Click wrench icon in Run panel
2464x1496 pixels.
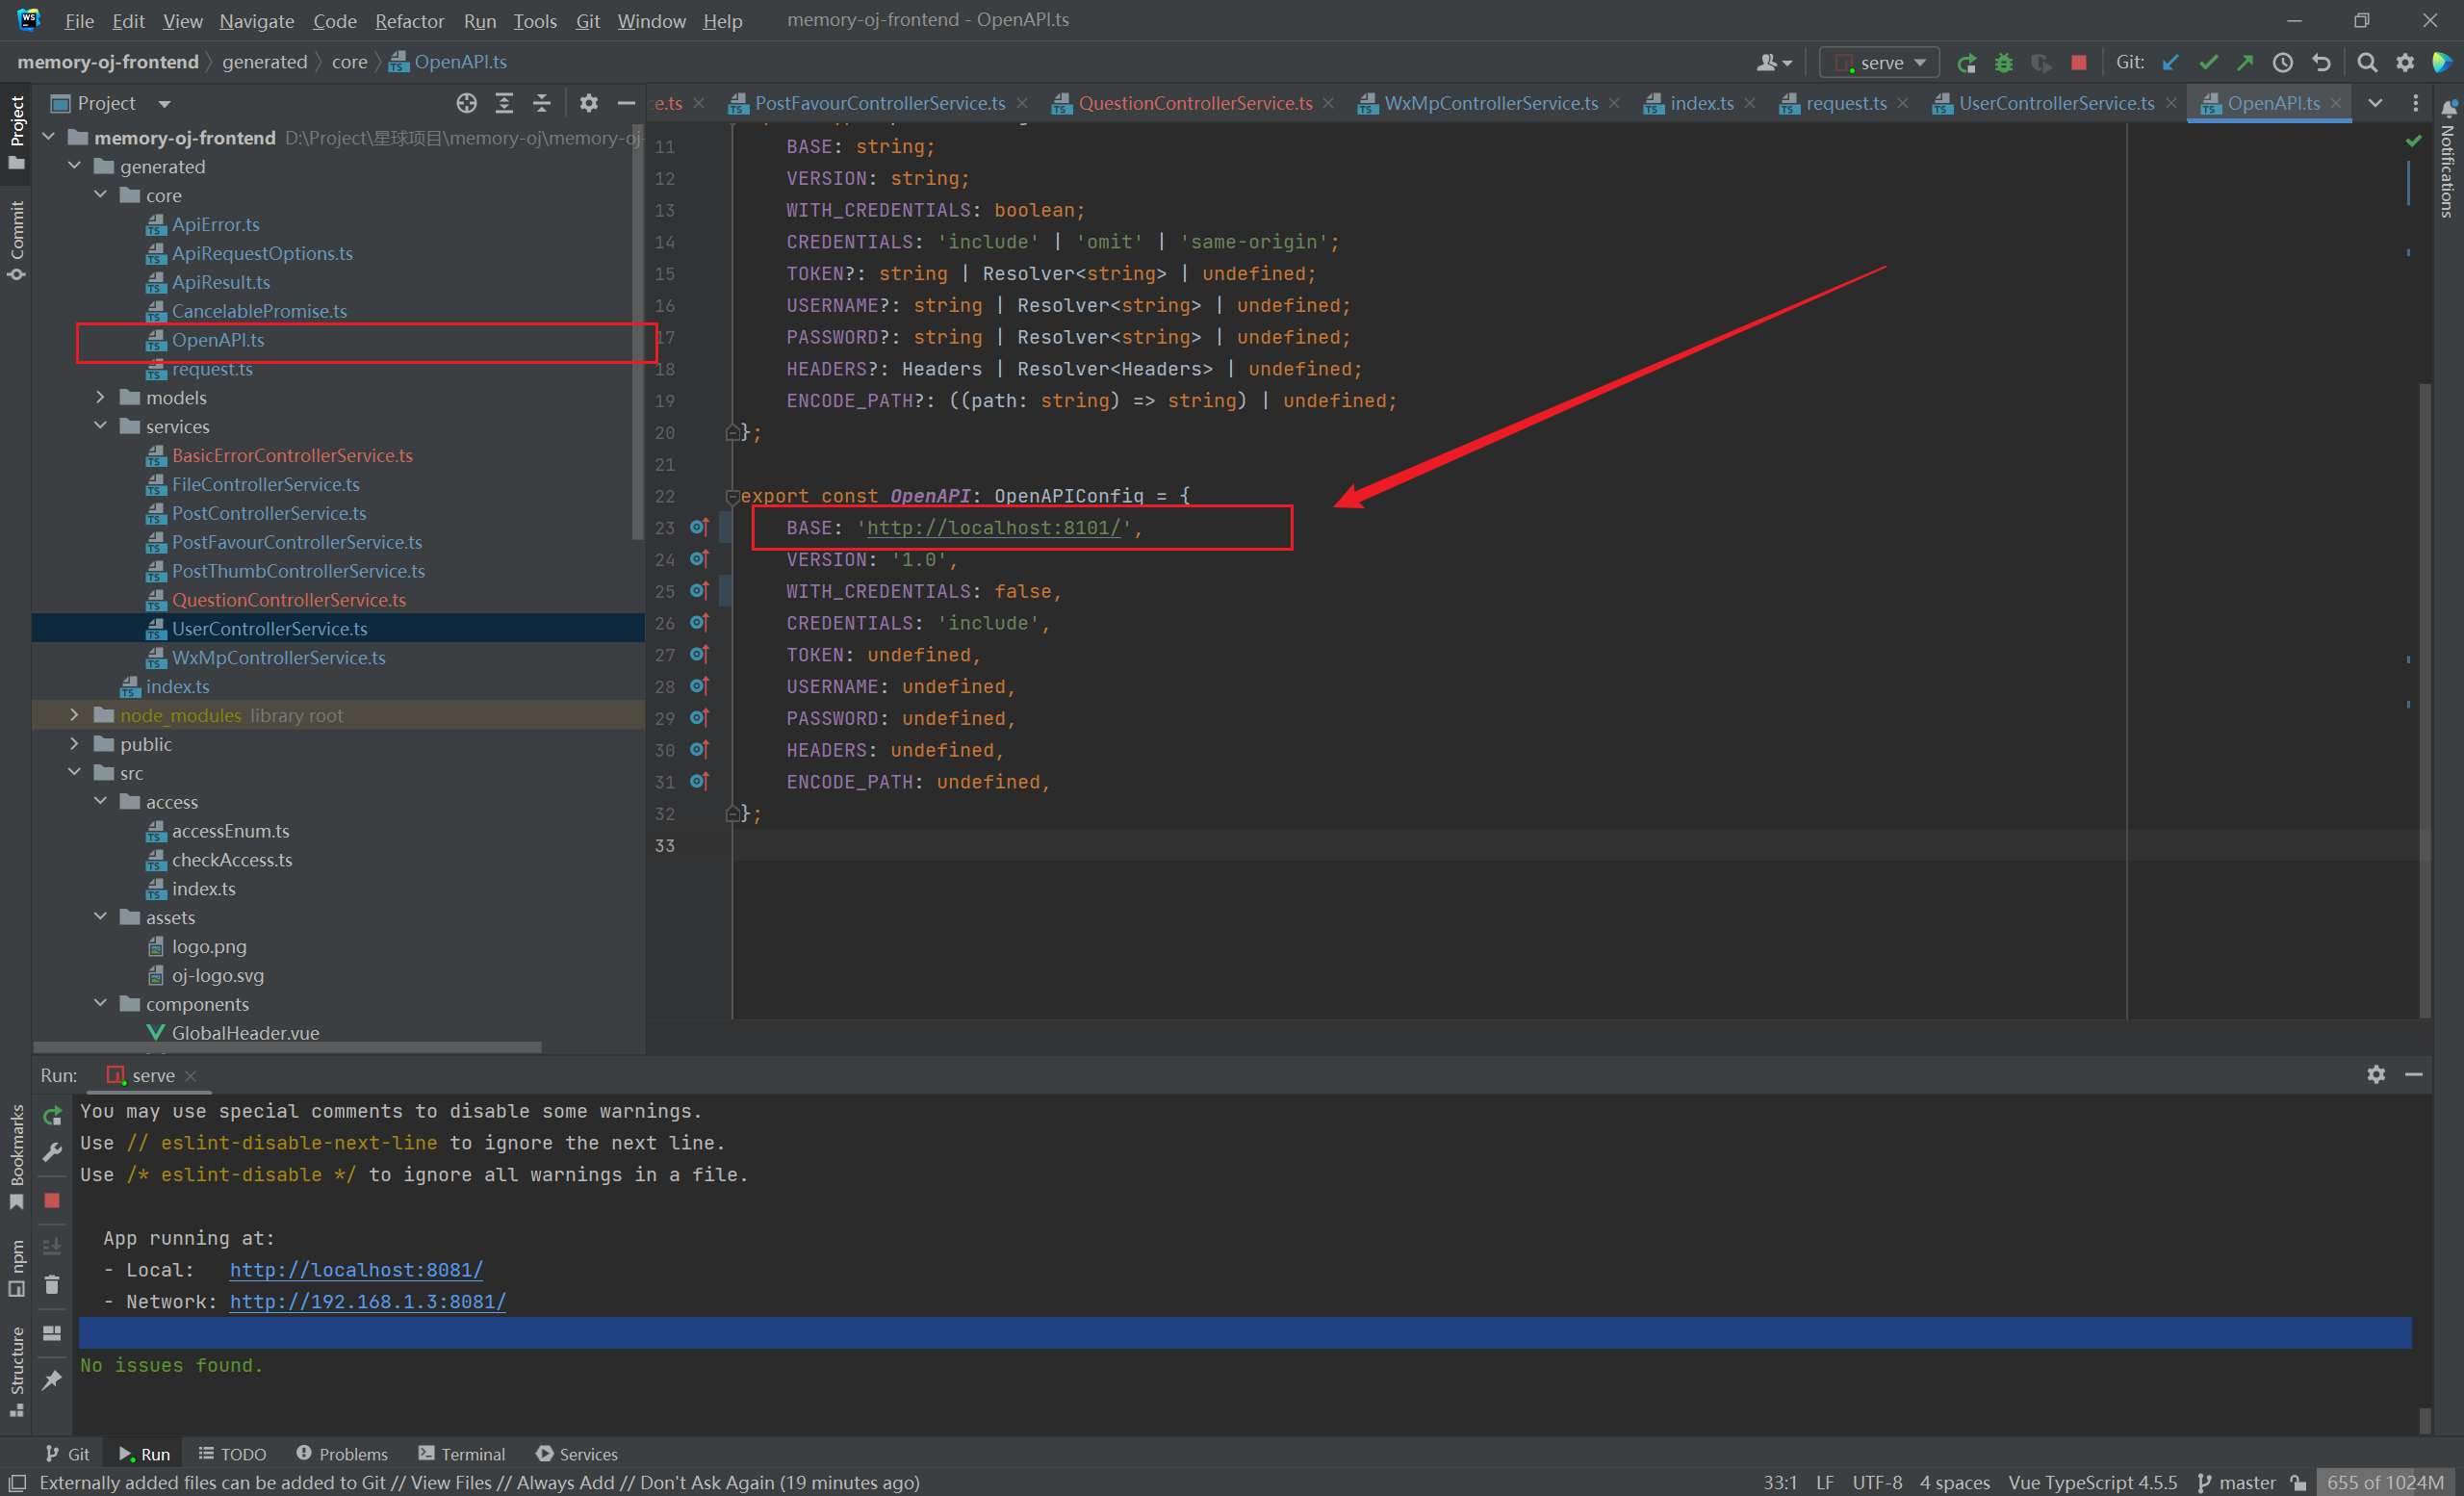pos(52,1152)
